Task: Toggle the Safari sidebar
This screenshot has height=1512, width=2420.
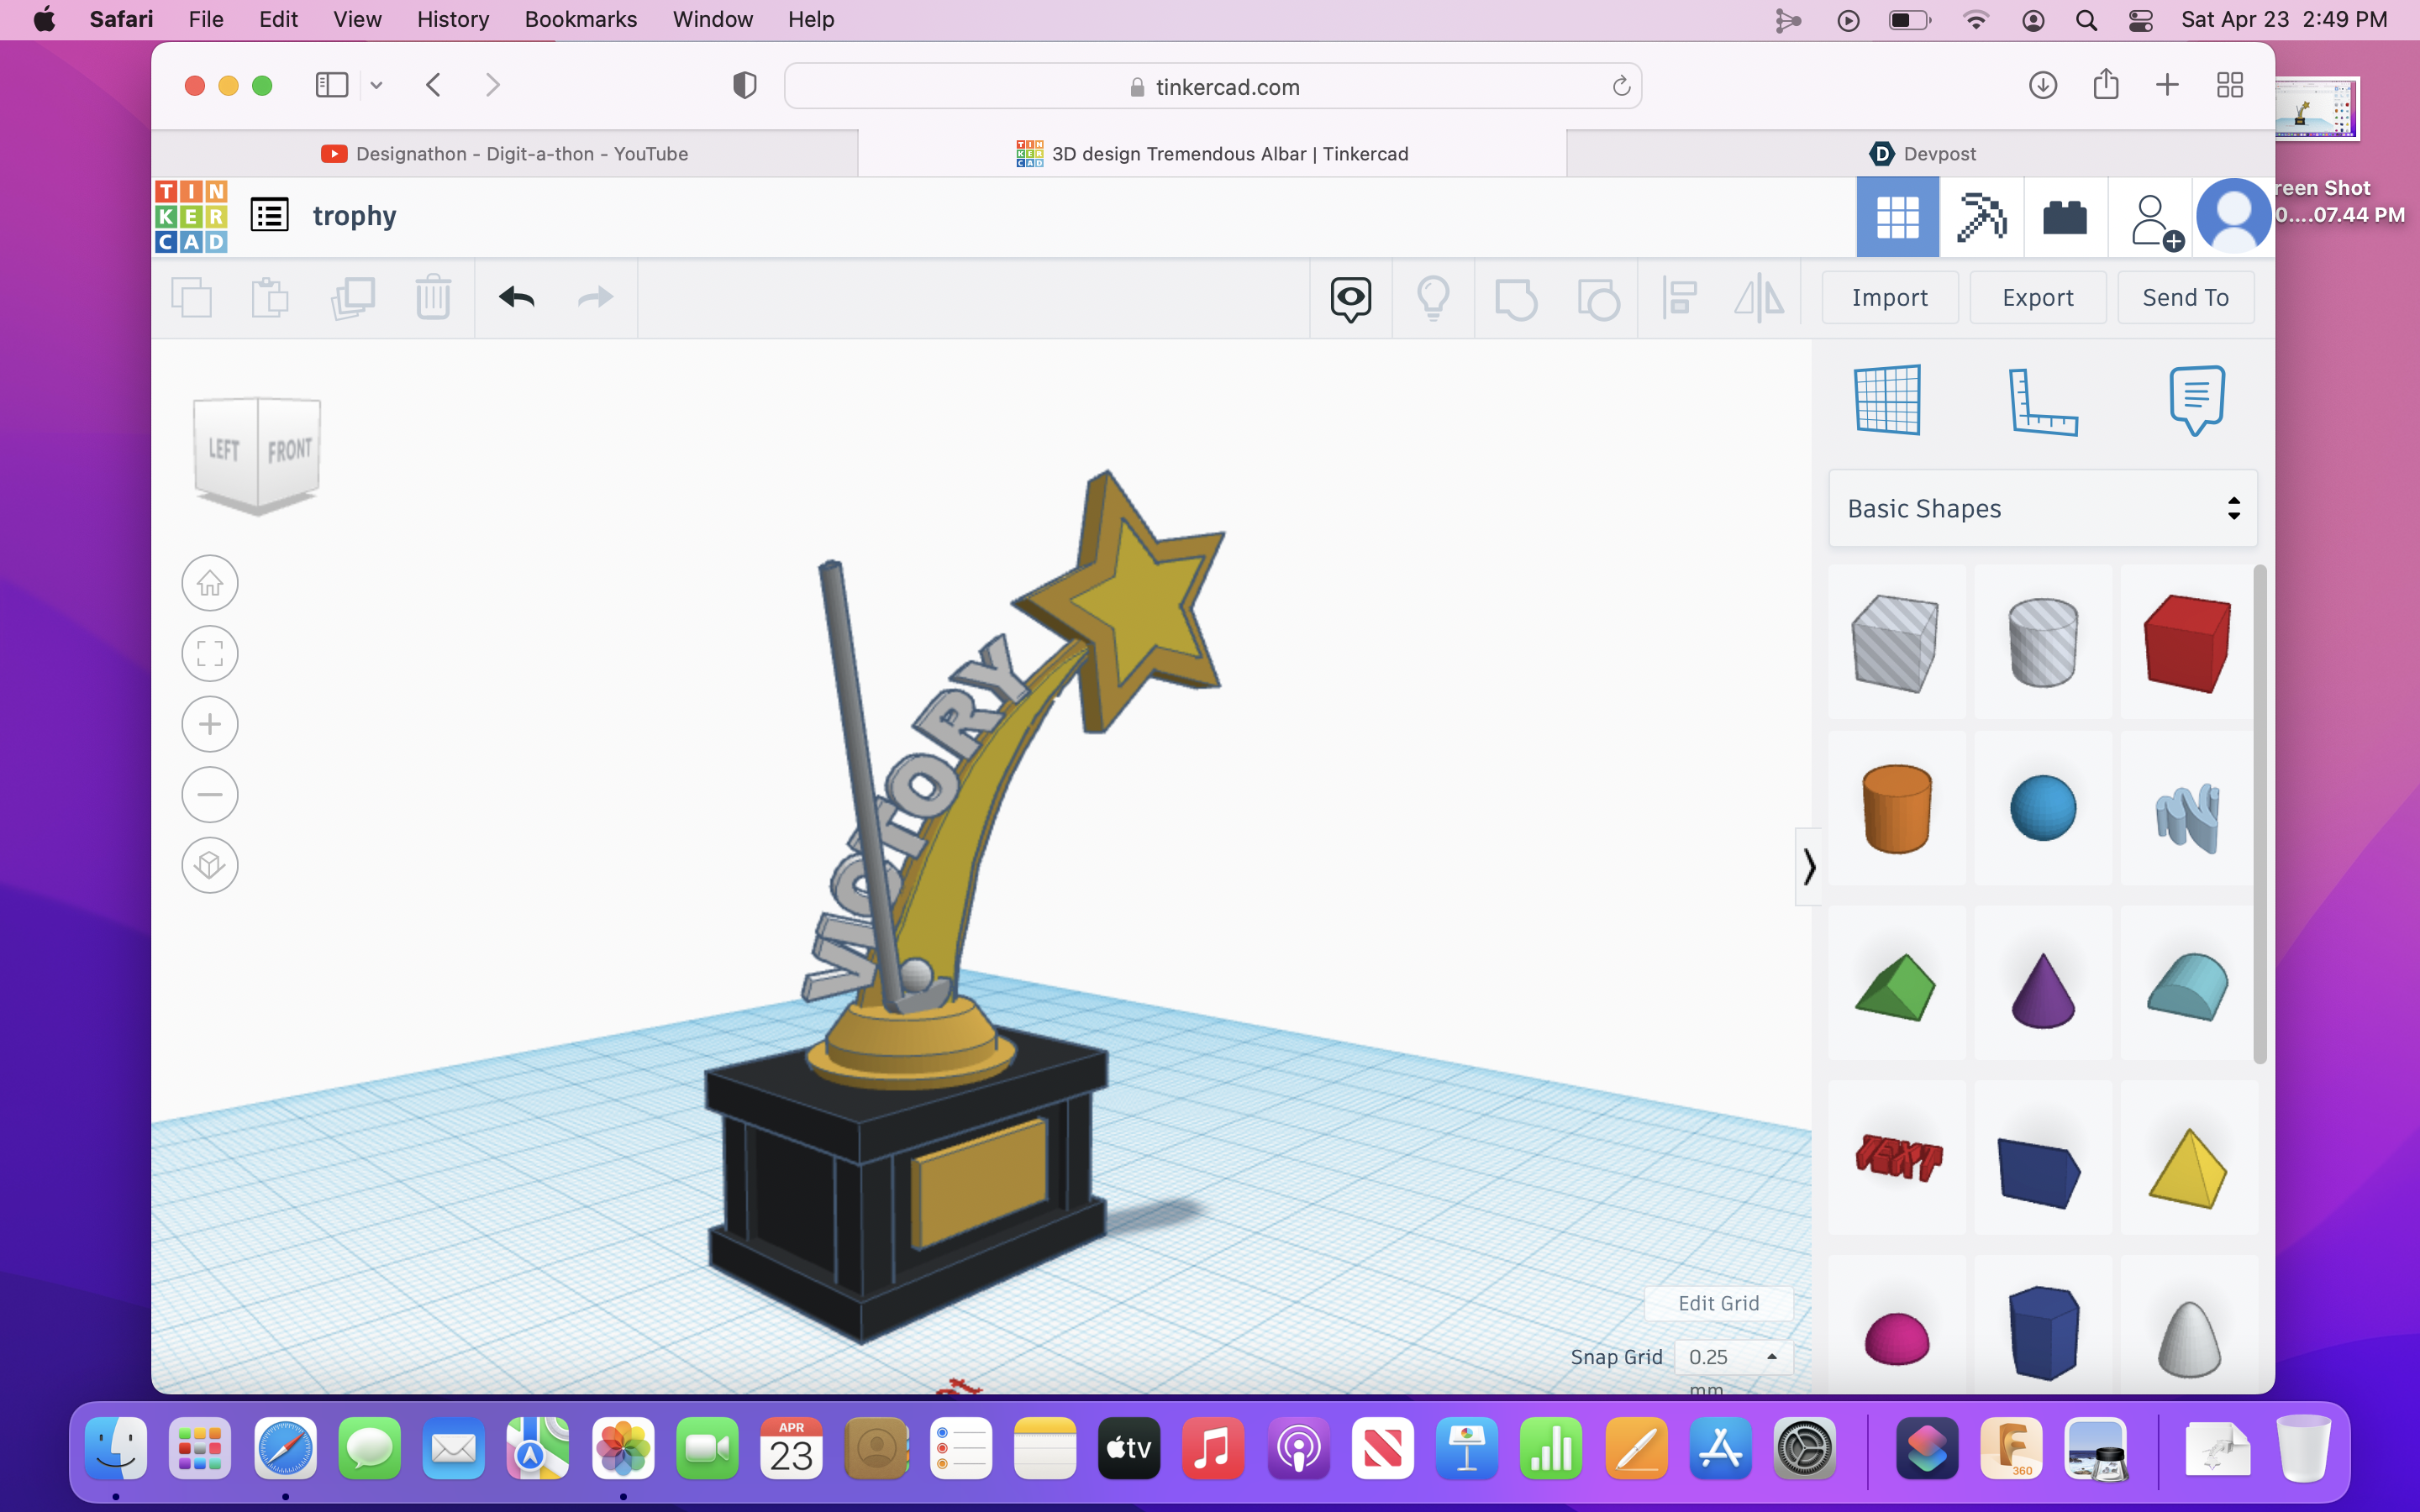Action: (332, 85)
